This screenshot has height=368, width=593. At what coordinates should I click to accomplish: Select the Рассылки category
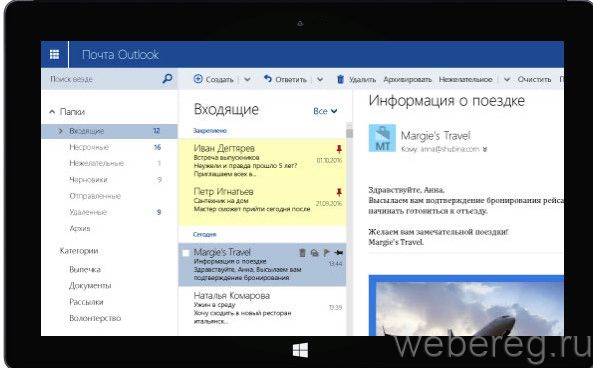point(86,302)
